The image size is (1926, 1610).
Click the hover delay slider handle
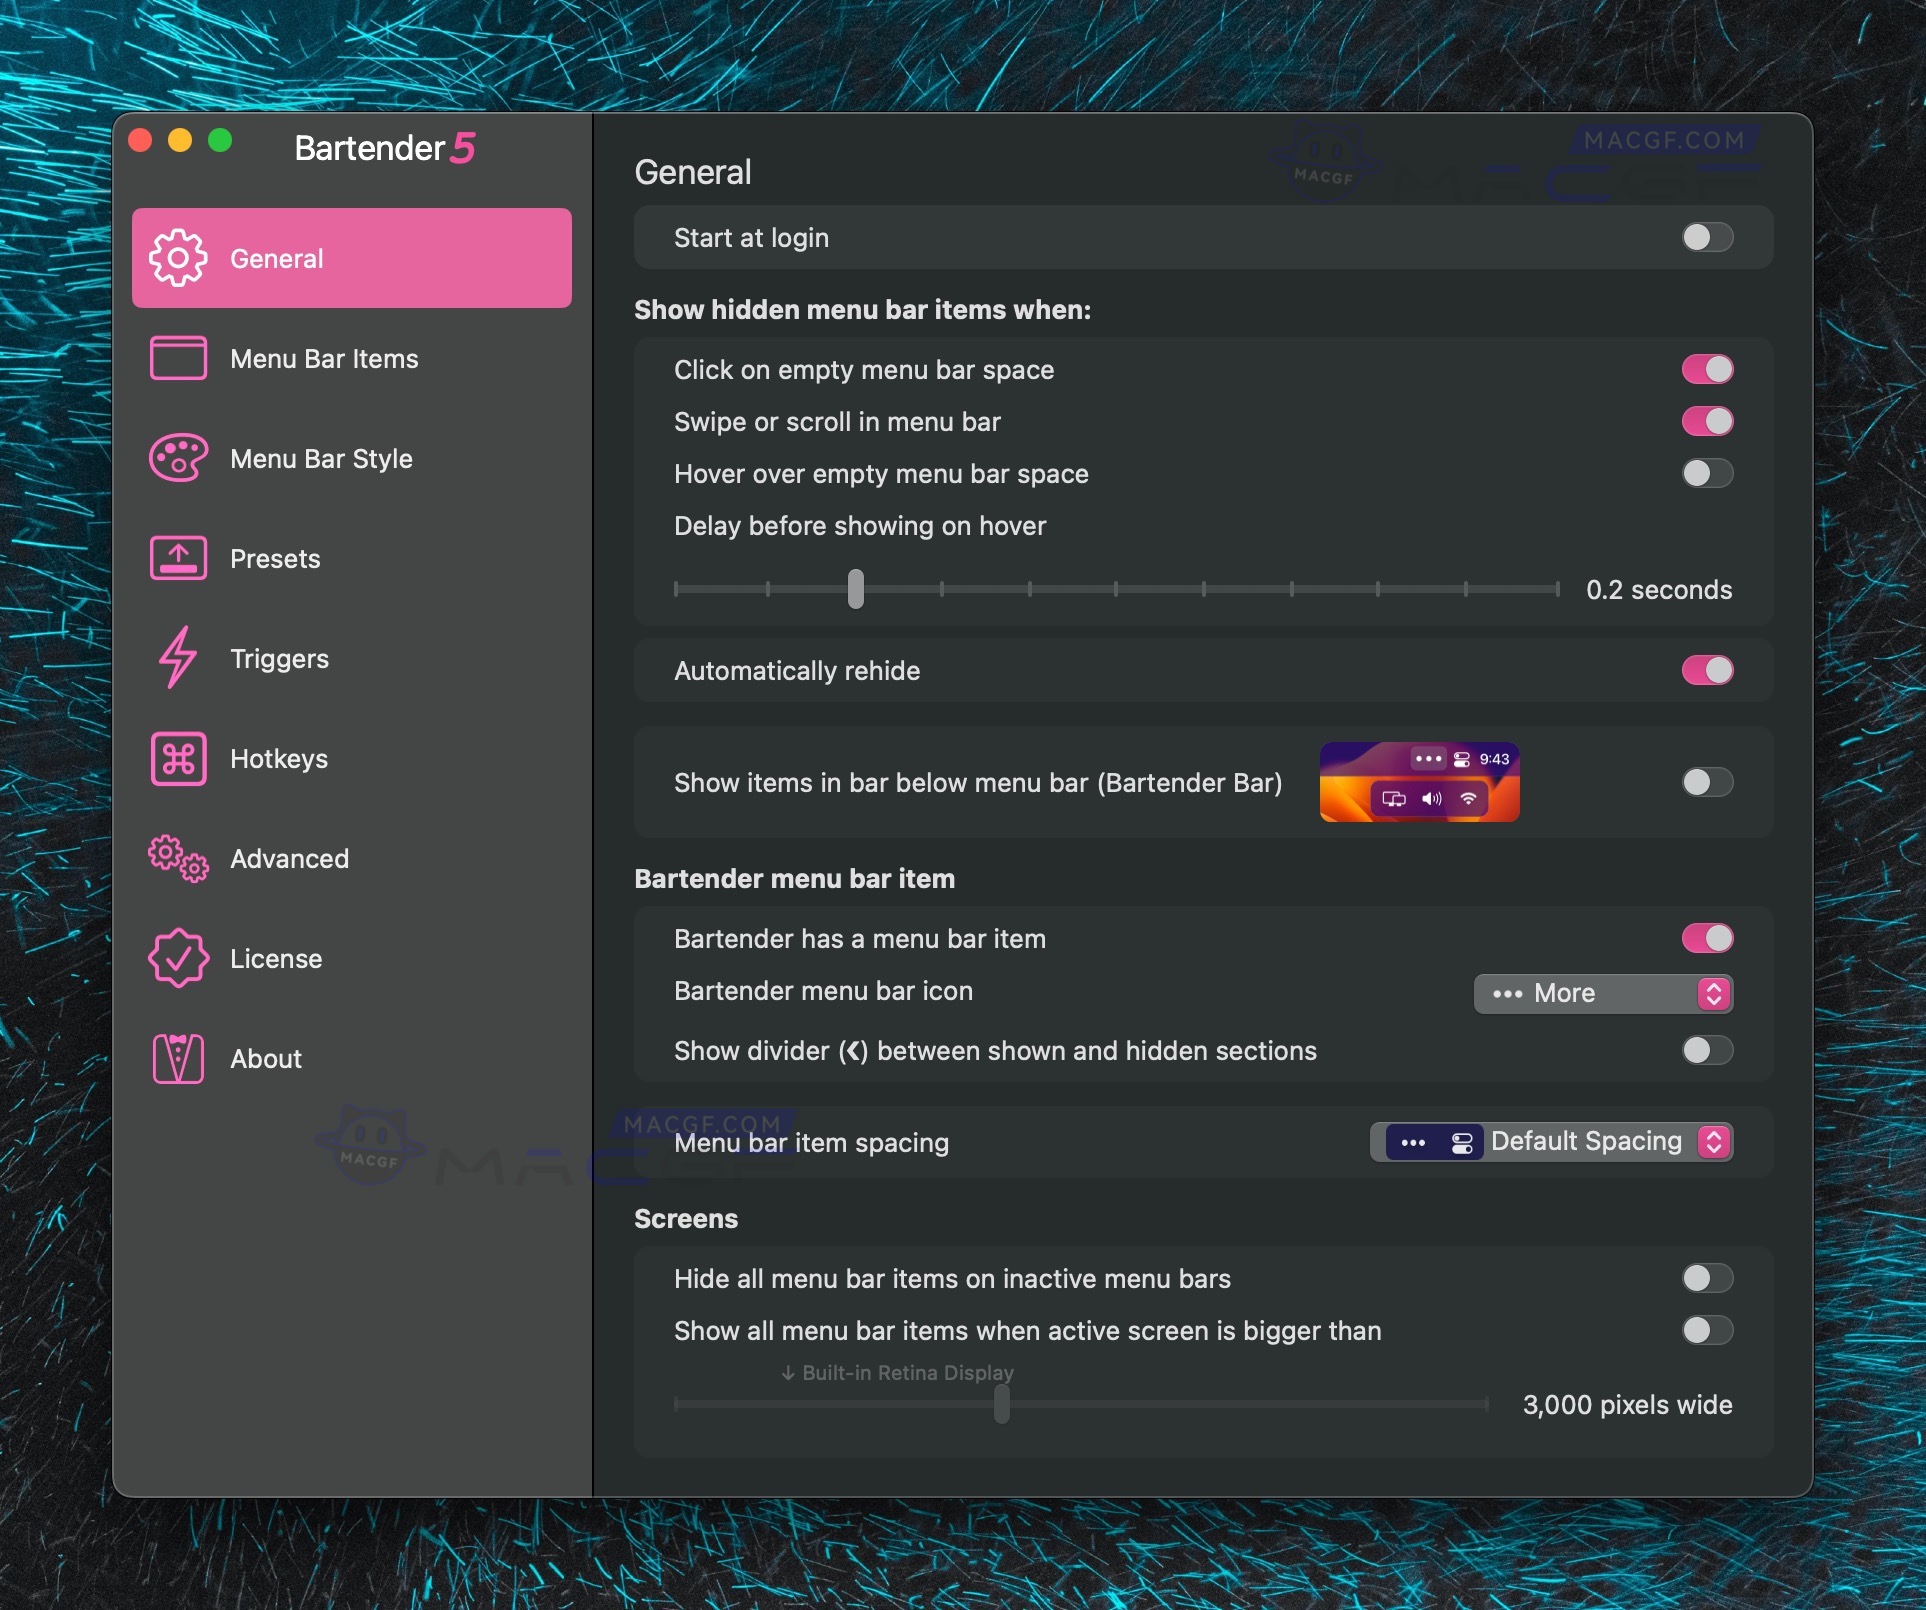tap(855, 589)
